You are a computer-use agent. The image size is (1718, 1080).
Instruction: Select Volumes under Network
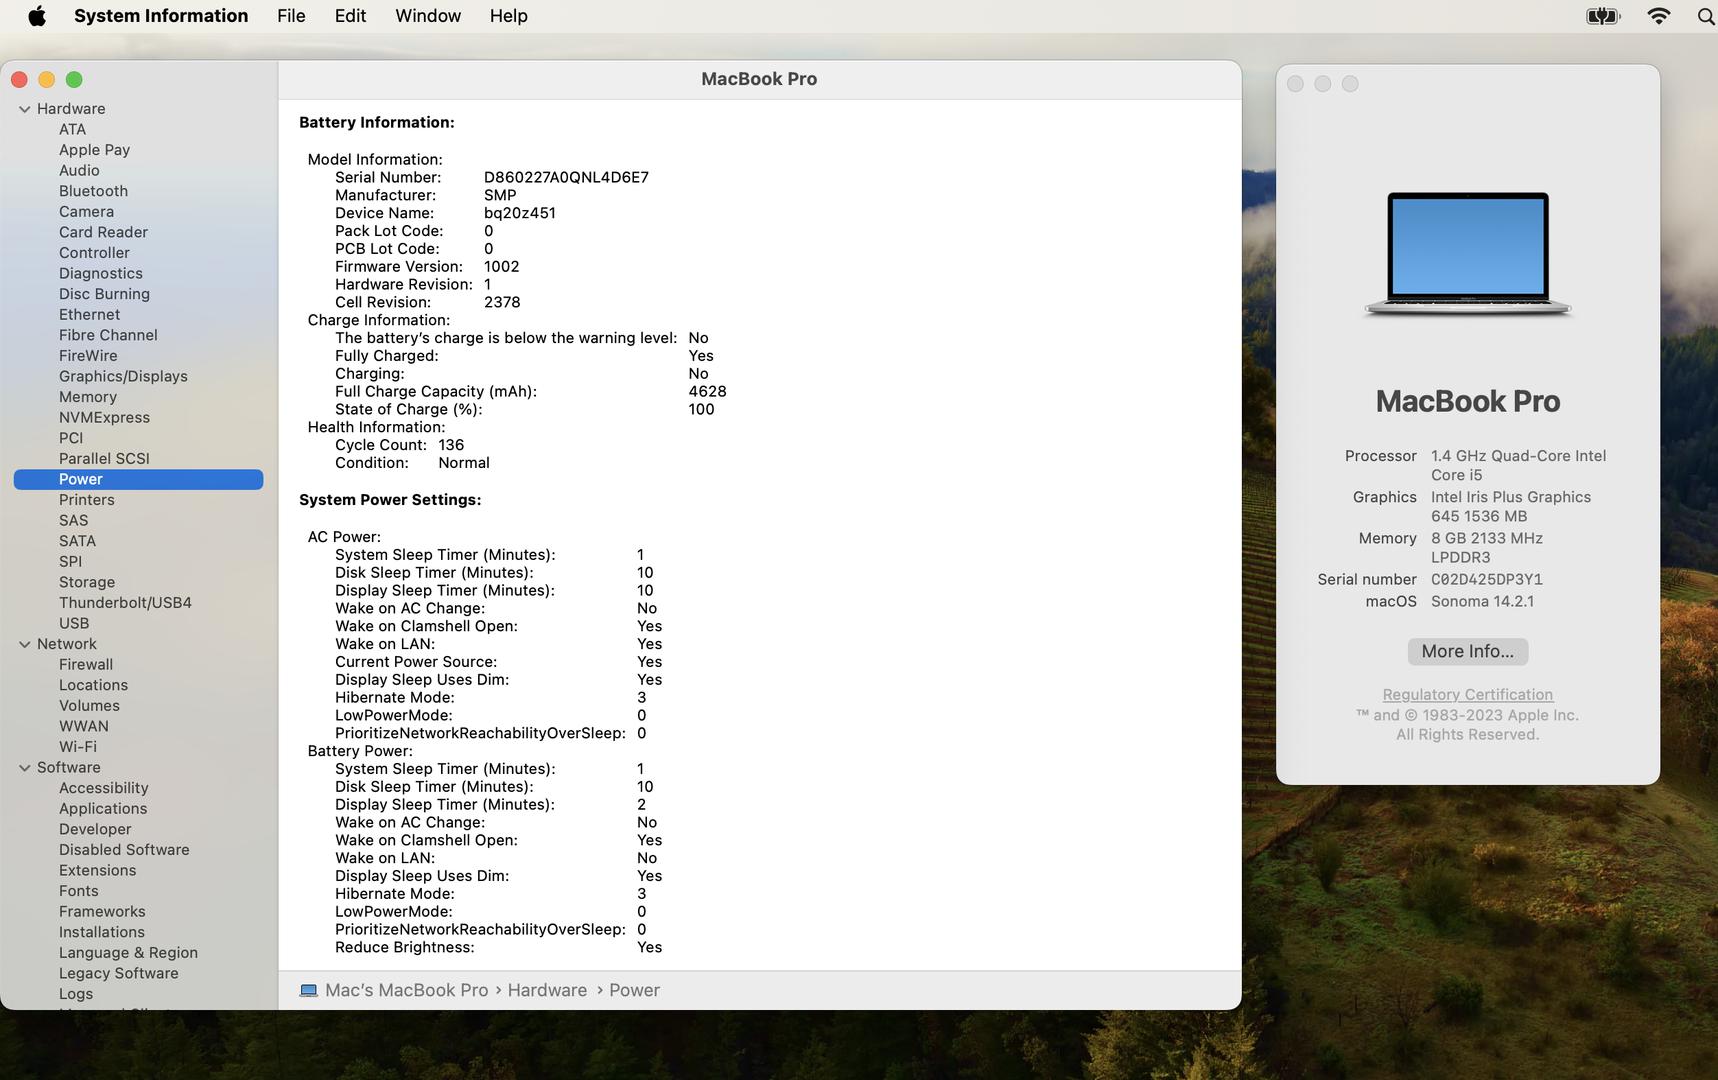(89, 706)
